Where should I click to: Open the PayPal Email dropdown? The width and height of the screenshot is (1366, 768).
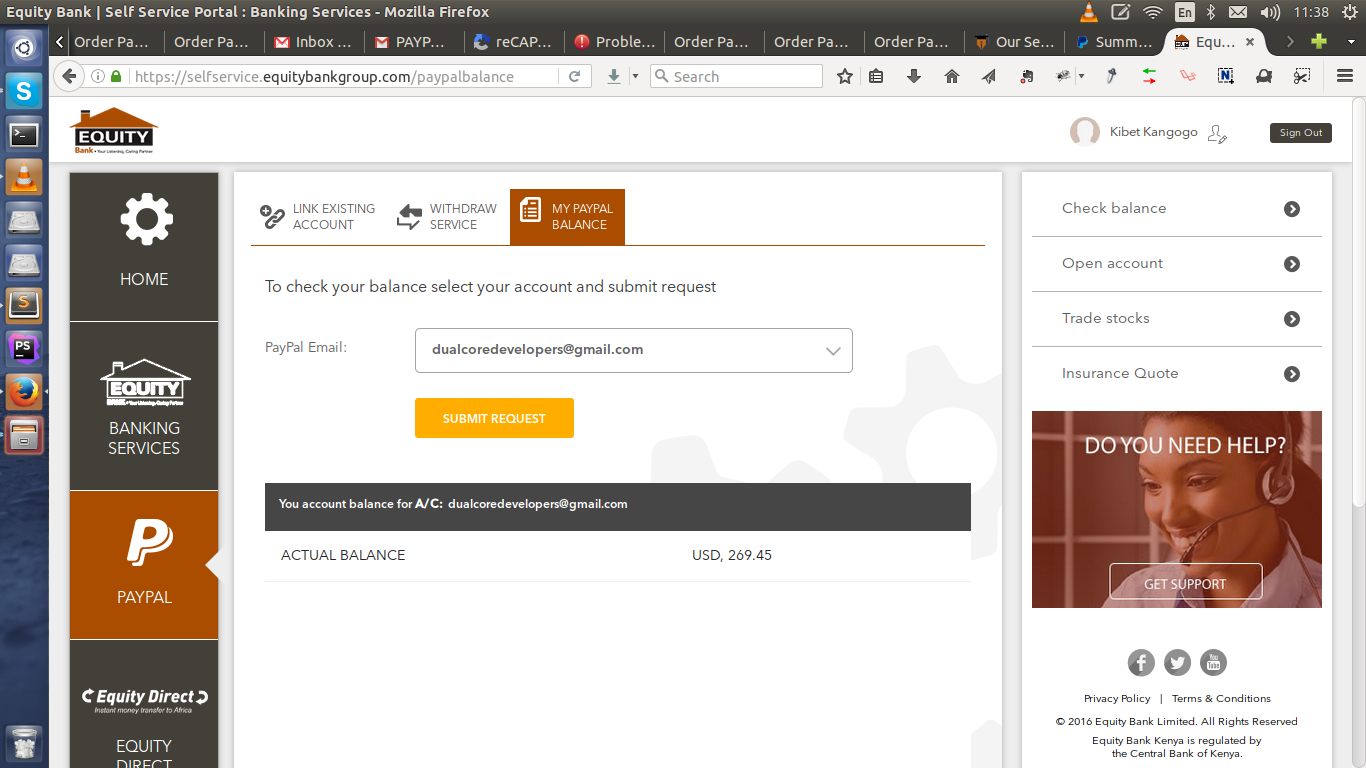[x=633, y=350]
